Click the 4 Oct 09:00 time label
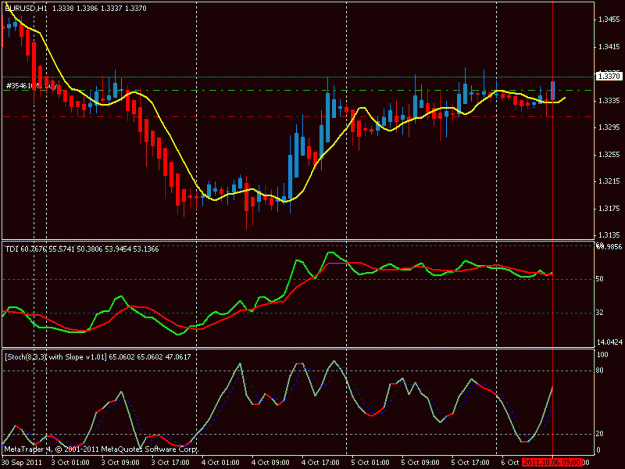The width and height of the screenshot is (625, 469). (x=270, y=463)
